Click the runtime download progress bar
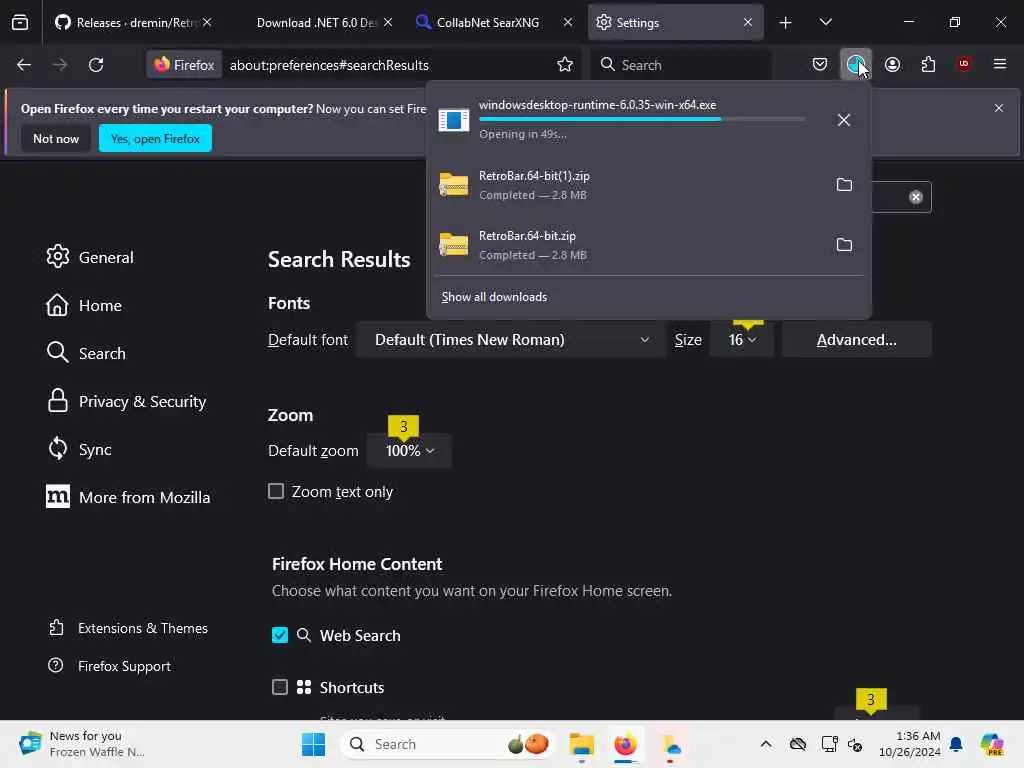1024x768 pixels. point(642,119)
